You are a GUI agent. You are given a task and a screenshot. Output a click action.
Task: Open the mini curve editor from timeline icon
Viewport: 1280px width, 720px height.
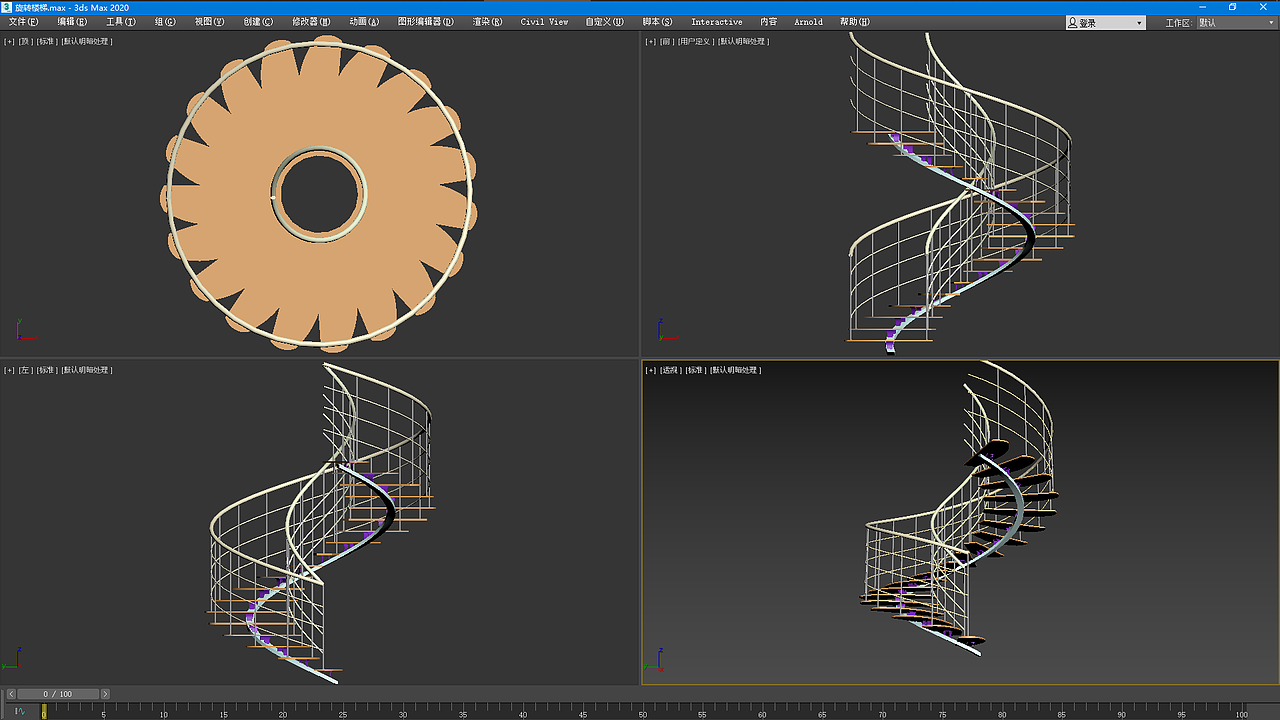(x=19, y=711)
